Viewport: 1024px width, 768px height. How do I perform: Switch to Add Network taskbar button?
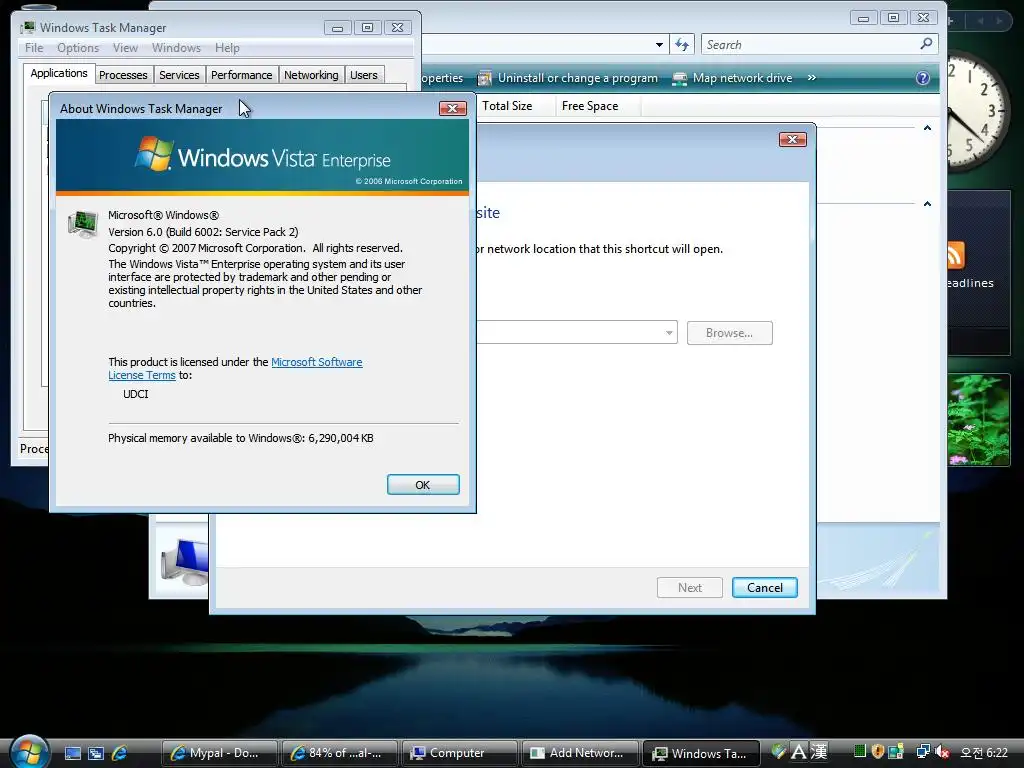pos(580,753)
